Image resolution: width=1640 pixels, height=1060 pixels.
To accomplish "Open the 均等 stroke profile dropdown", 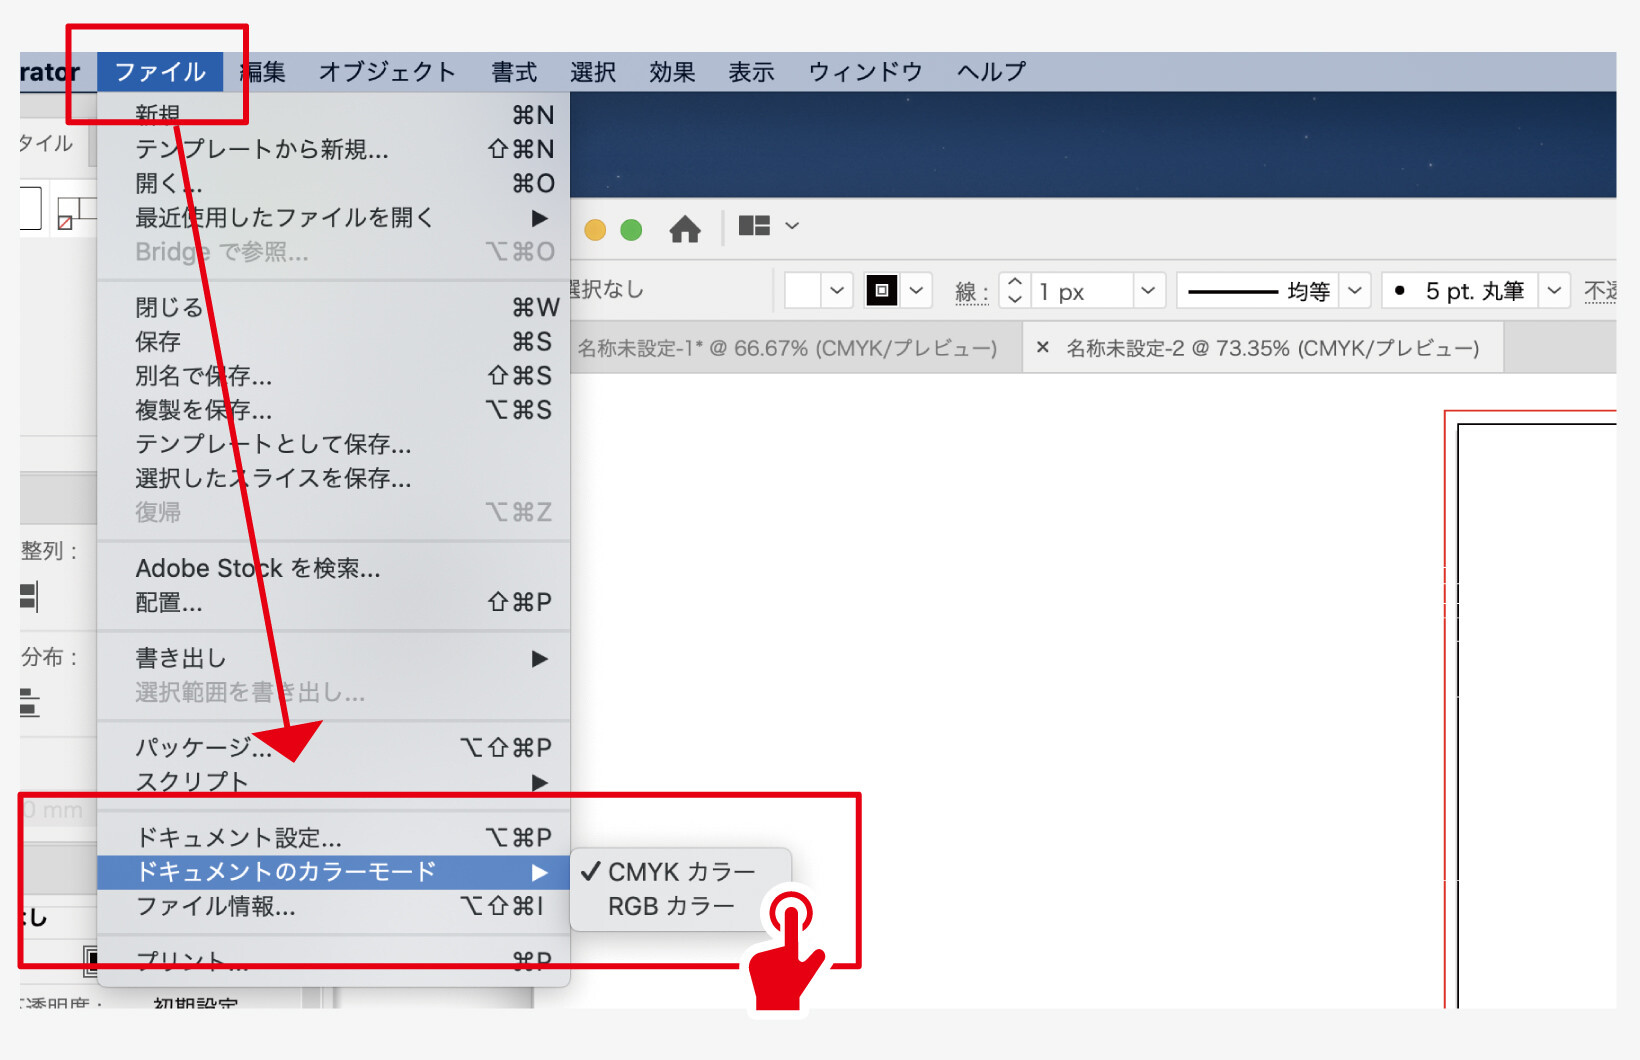I will (x=1354, y=291).
